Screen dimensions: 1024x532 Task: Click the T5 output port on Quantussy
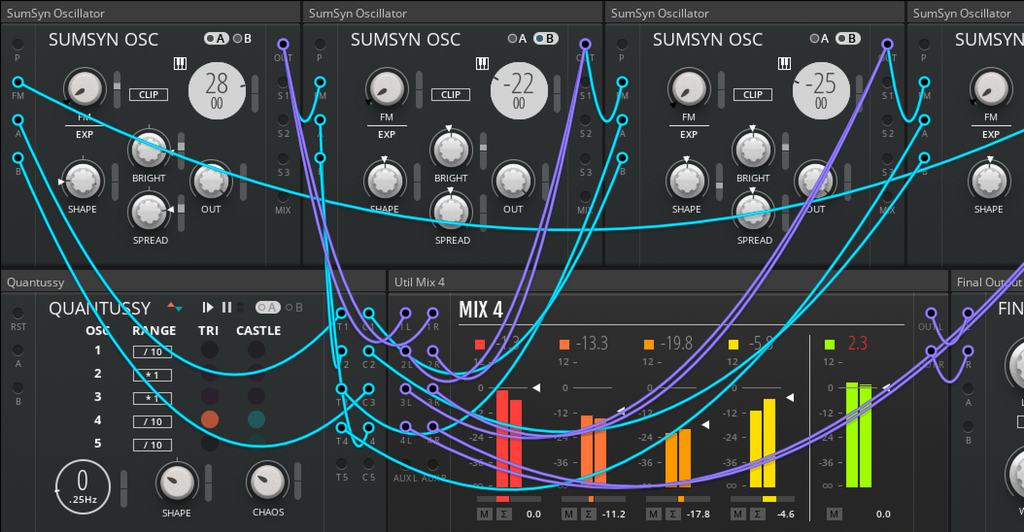(342, 464)
